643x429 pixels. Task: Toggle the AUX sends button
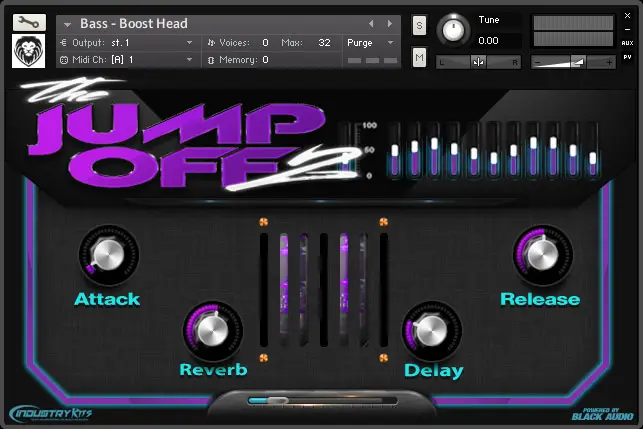coord(627,43)
